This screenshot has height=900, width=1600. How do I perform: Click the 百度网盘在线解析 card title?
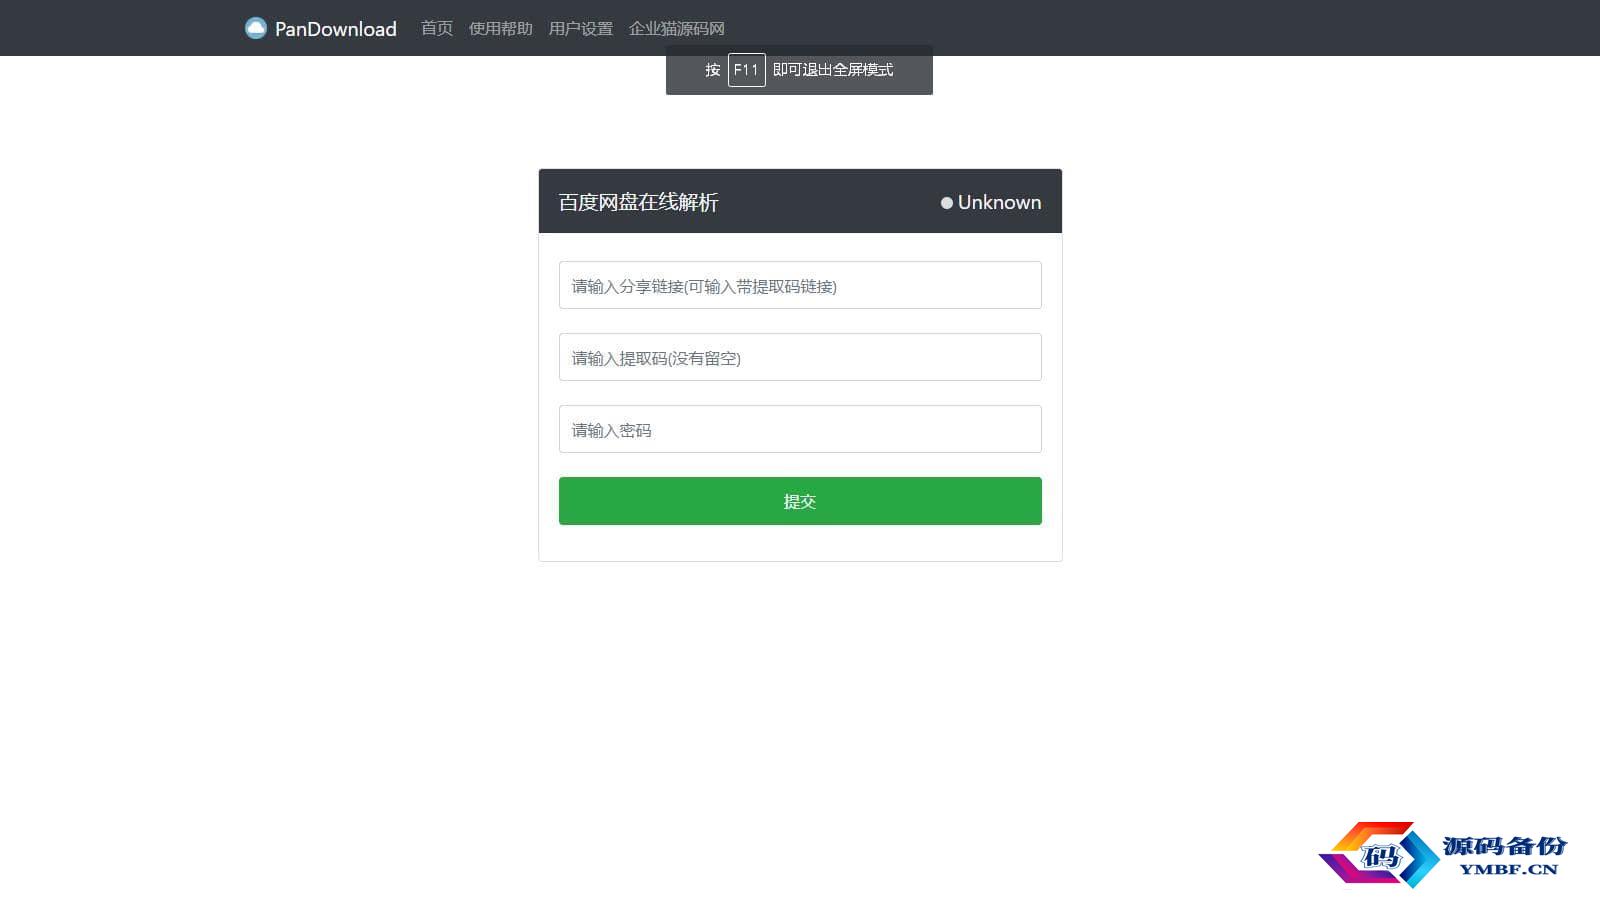pyautogui.click(x=638, y=202)
